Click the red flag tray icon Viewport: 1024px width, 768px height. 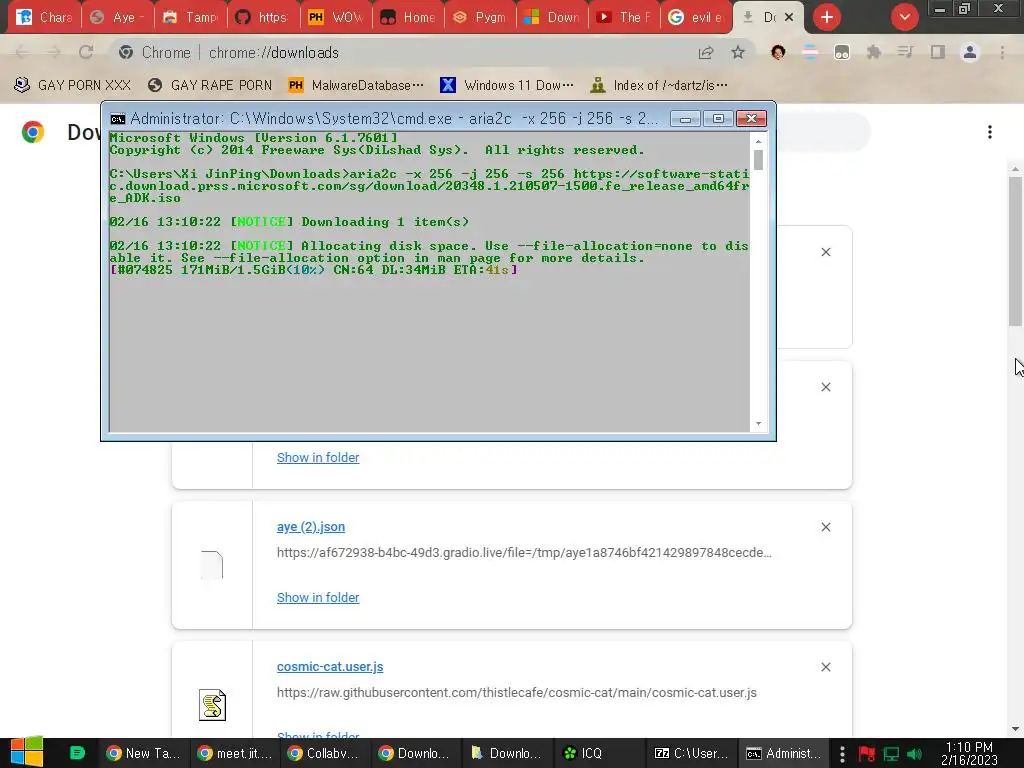(x=867, y=754)
